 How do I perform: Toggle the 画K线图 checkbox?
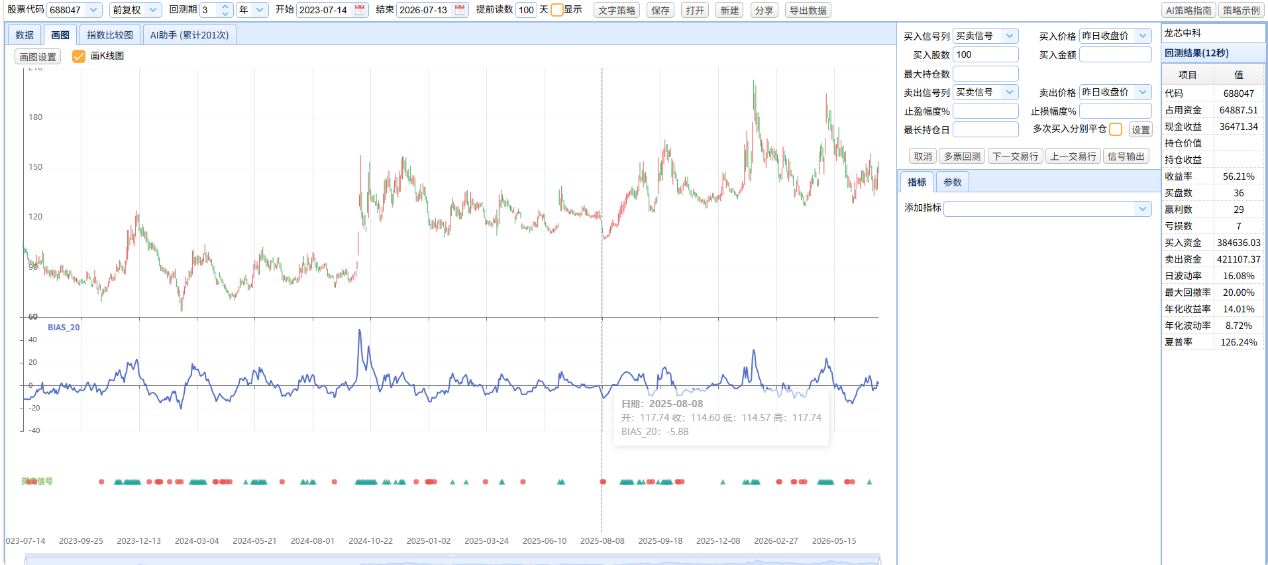(x=79, y=57)
